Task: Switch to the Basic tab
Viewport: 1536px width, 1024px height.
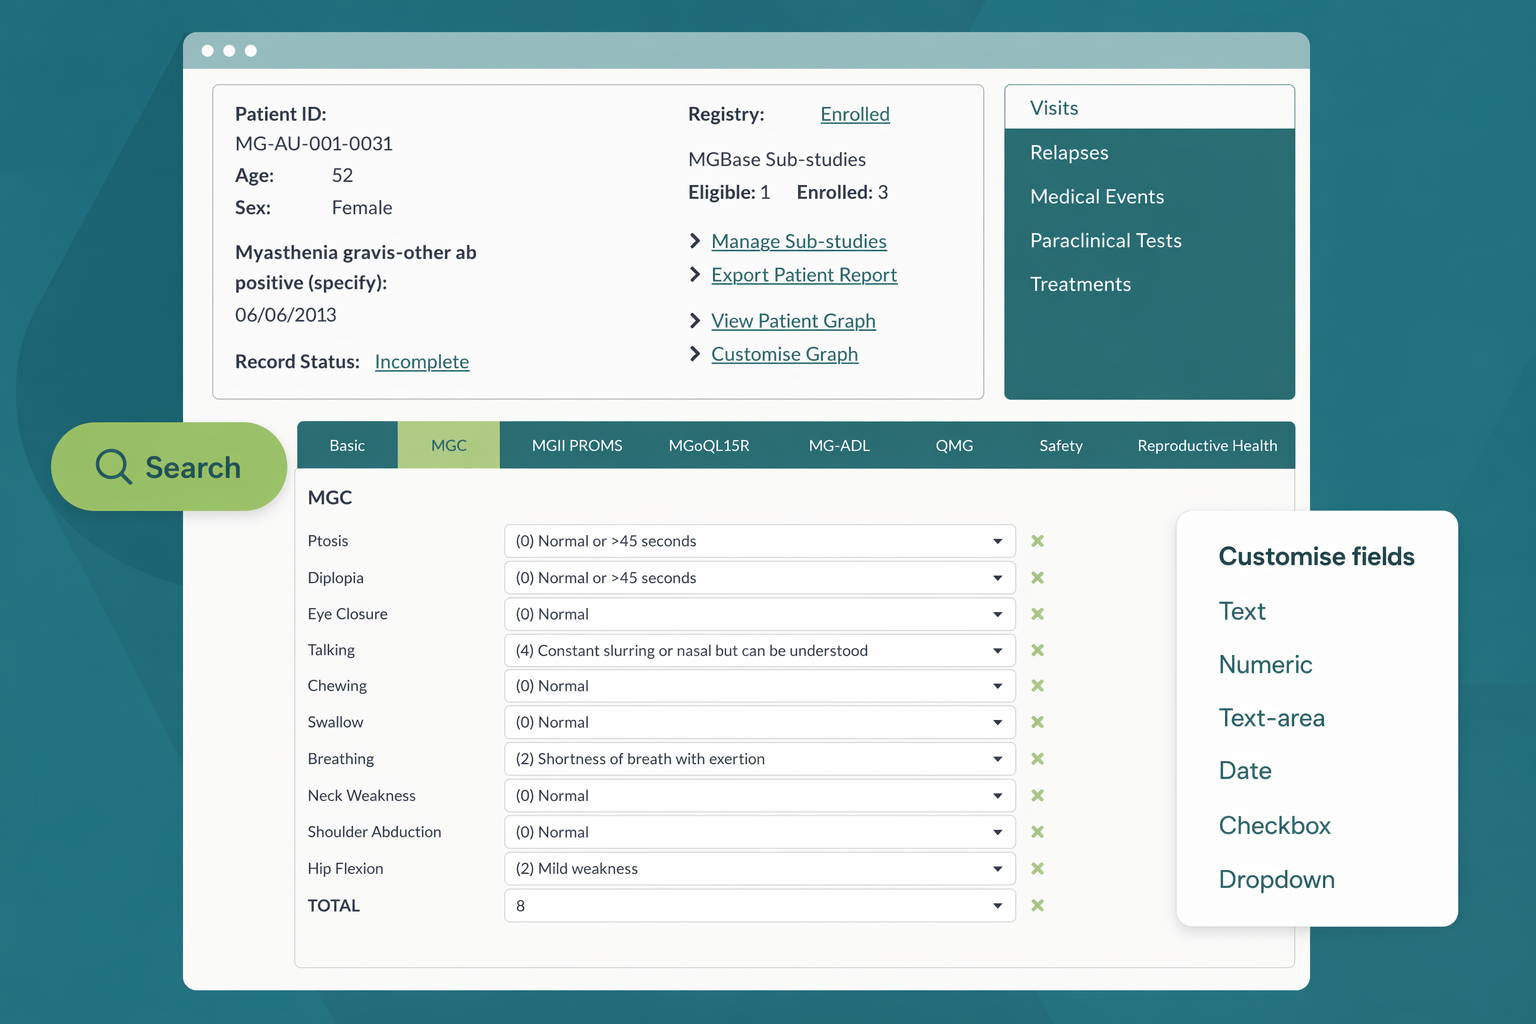Action: 347,445
